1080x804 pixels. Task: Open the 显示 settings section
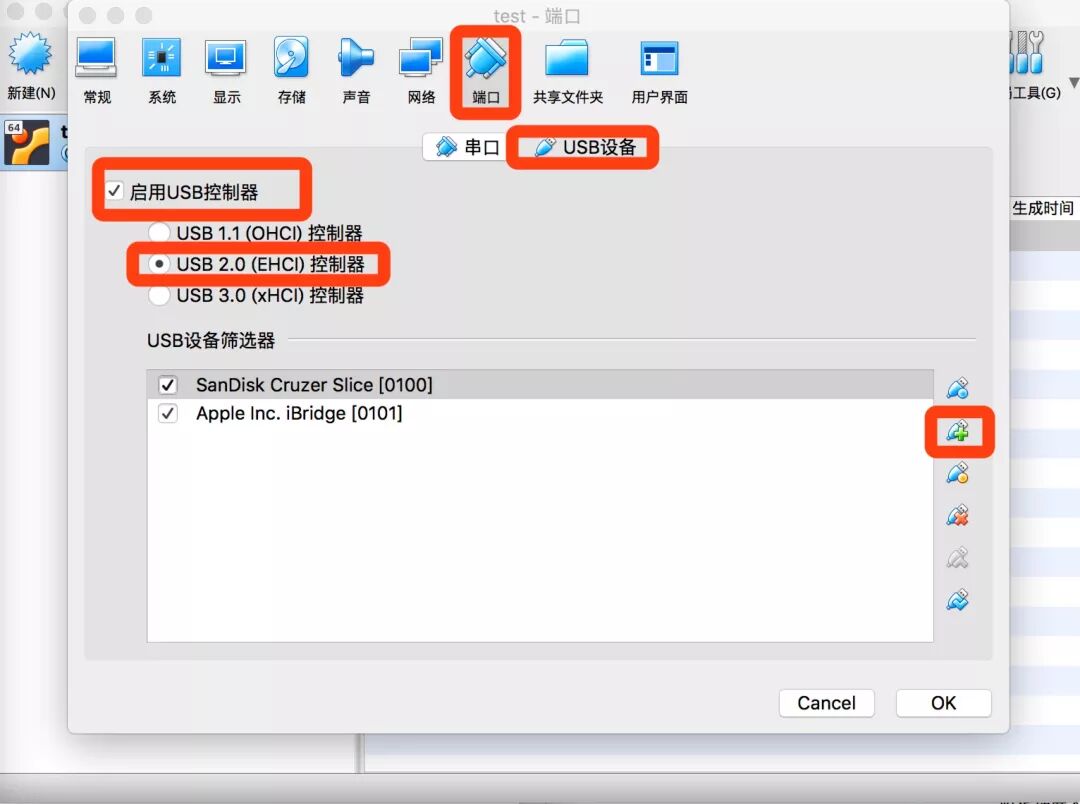click(x=227, y=70)
